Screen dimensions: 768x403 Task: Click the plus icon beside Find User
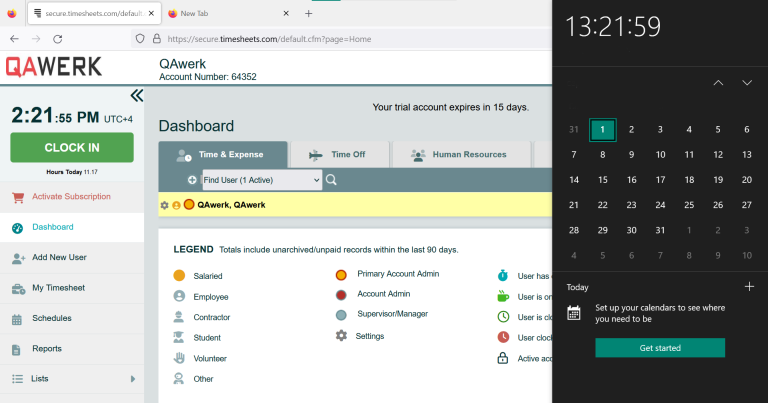(192, 180)
